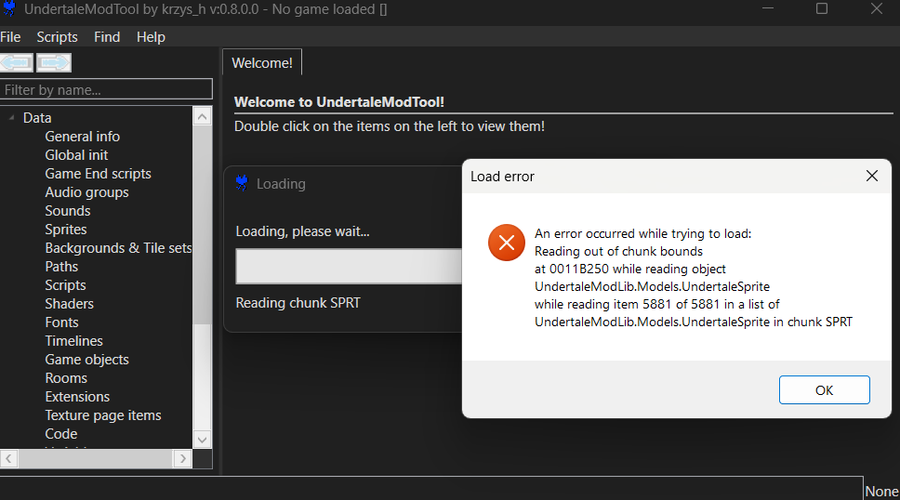
Task: Select Paths in the tree
Action: [61, 266]
